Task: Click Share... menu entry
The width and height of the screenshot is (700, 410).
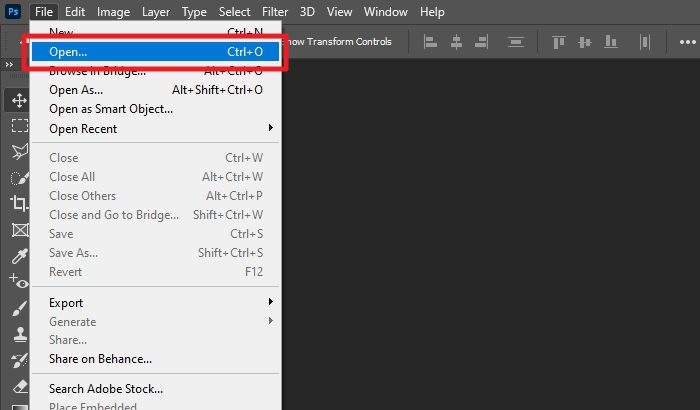Action: [x=155, y=340]
